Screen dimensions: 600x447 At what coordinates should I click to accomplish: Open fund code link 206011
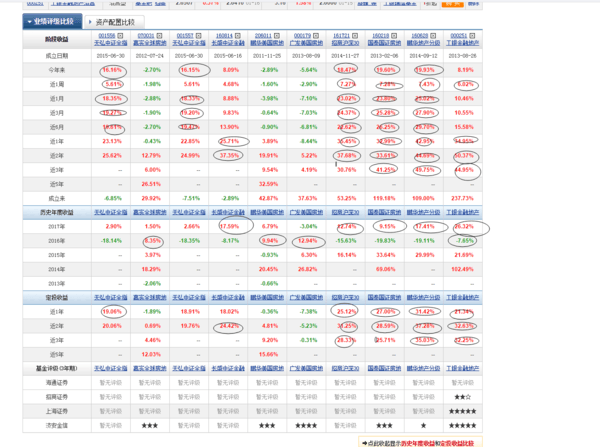(x=263, y=36)
